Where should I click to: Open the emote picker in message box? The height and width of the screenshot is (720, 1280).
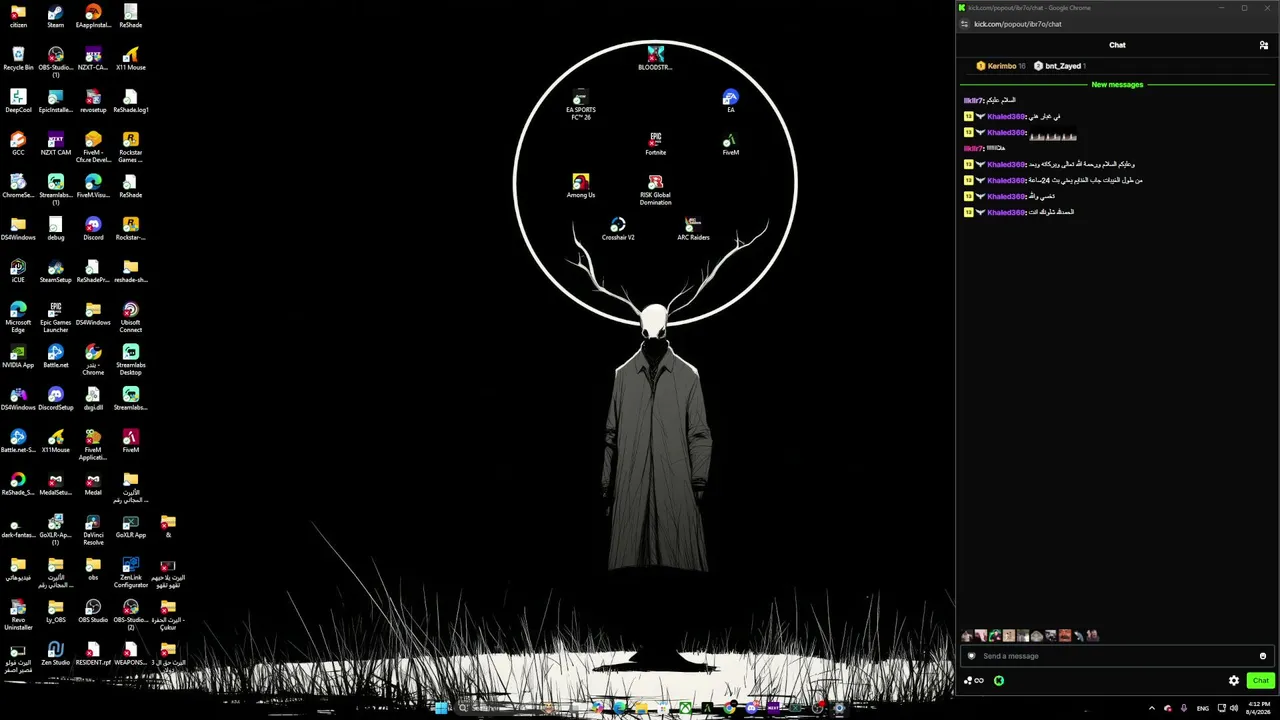click(x=1263, y=656)
